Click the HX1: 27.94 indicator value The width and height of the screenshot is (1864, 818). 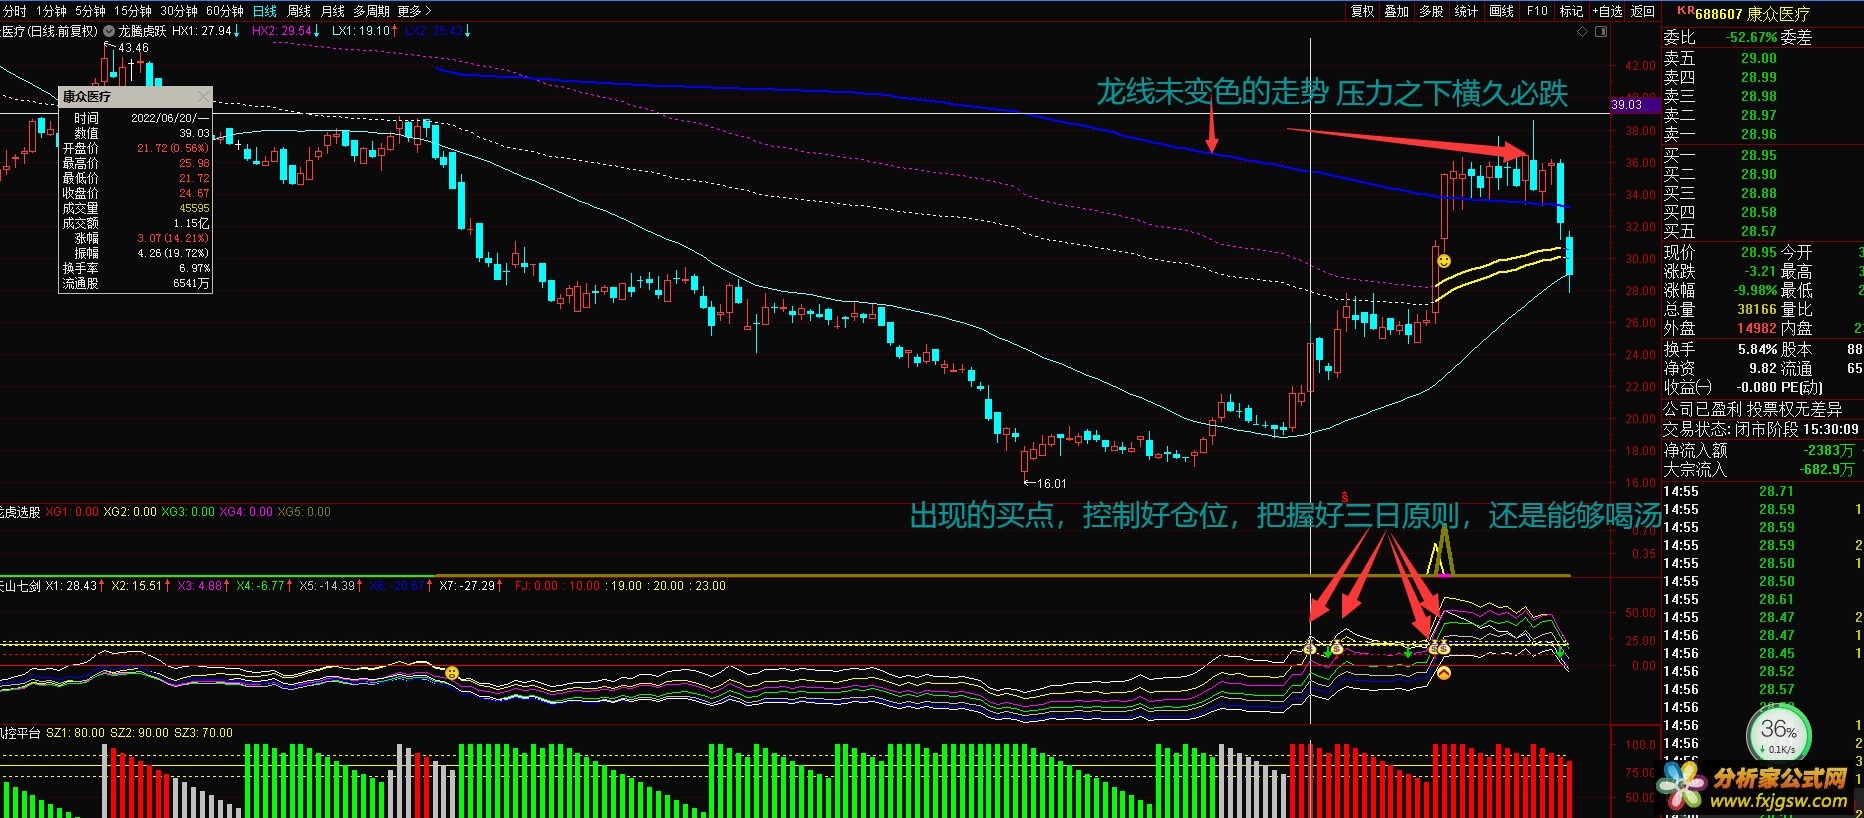206,31
